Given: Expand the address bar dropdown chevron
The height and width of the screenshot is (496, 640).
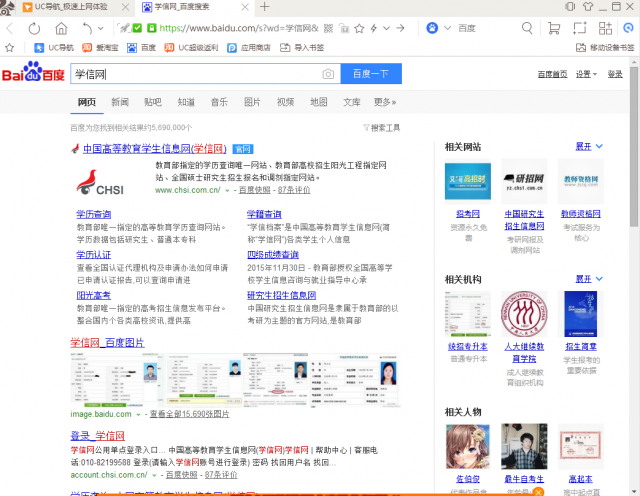Looking at the screenshot, I should tap(386, 28).
